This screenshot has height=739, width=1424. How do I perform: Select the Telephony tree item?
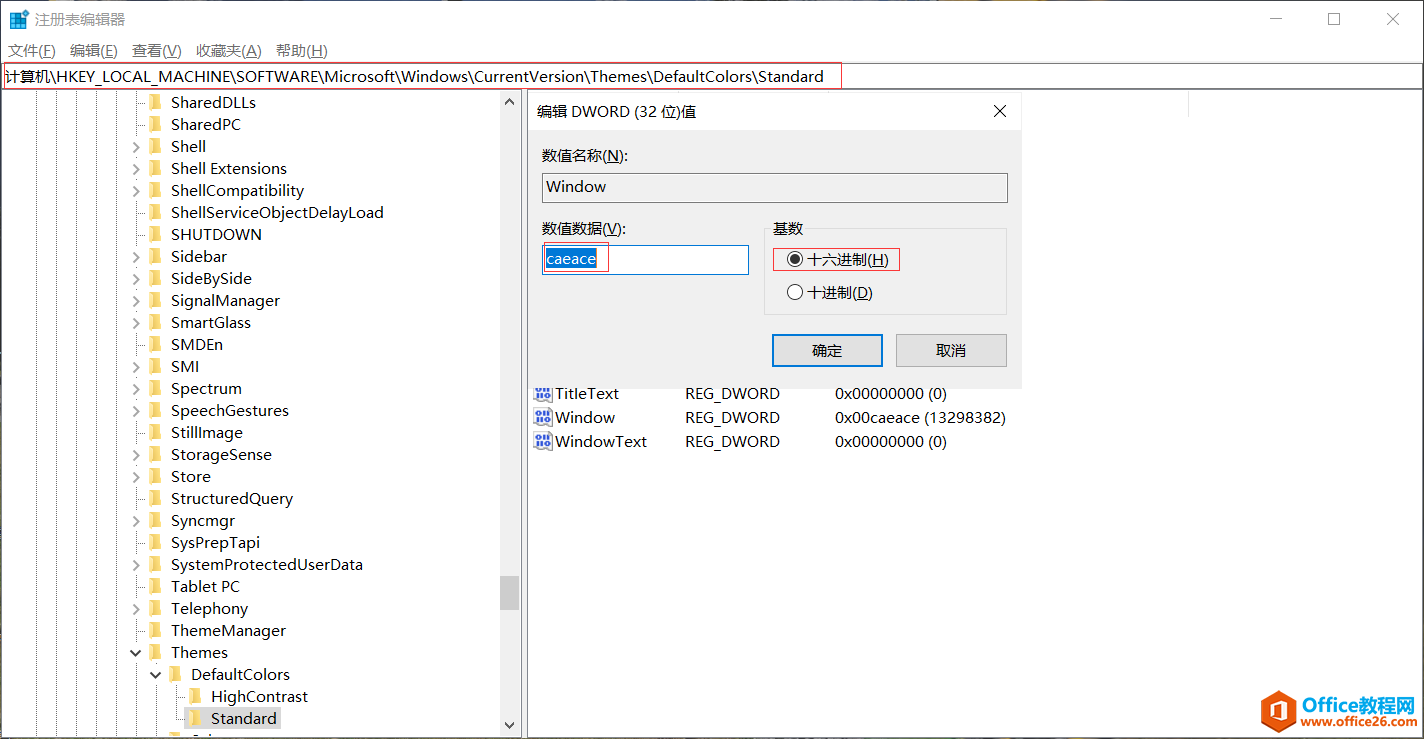coord(209,608)
